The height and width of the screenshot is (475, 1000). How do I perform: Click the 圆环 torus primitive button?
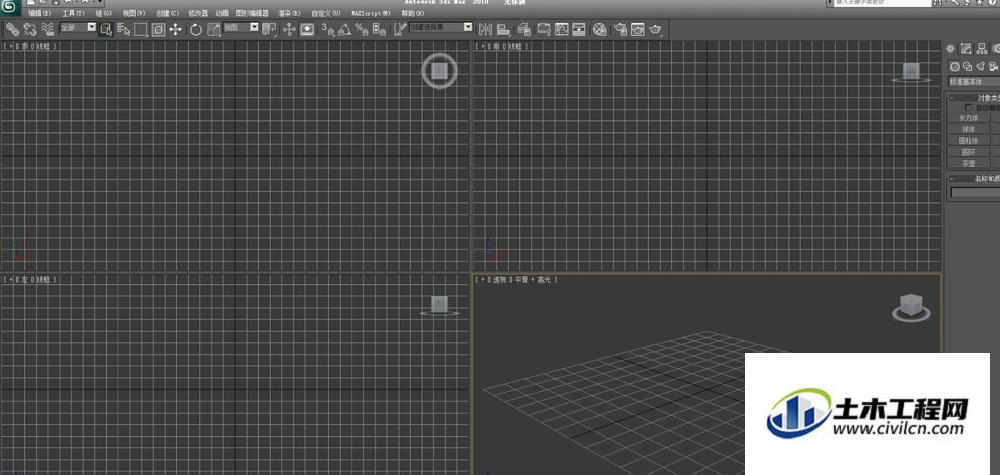[969, 152]
